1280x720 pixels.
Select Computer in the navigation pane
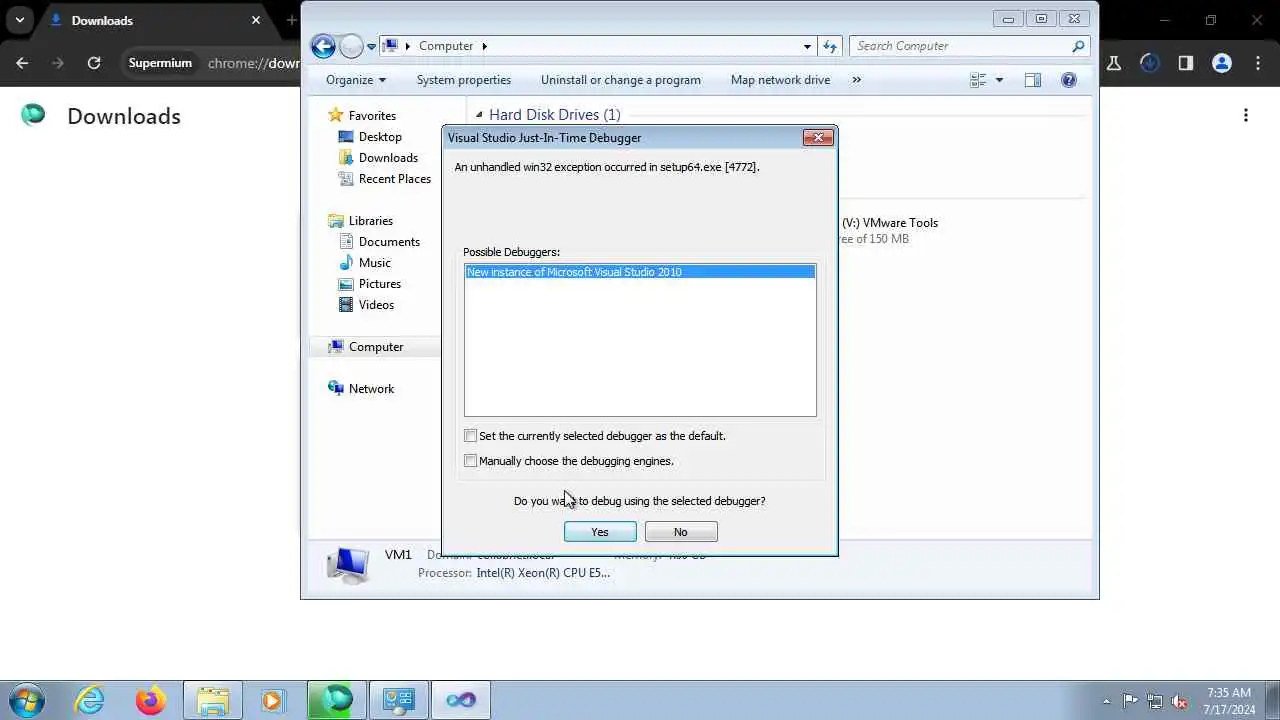376,347
